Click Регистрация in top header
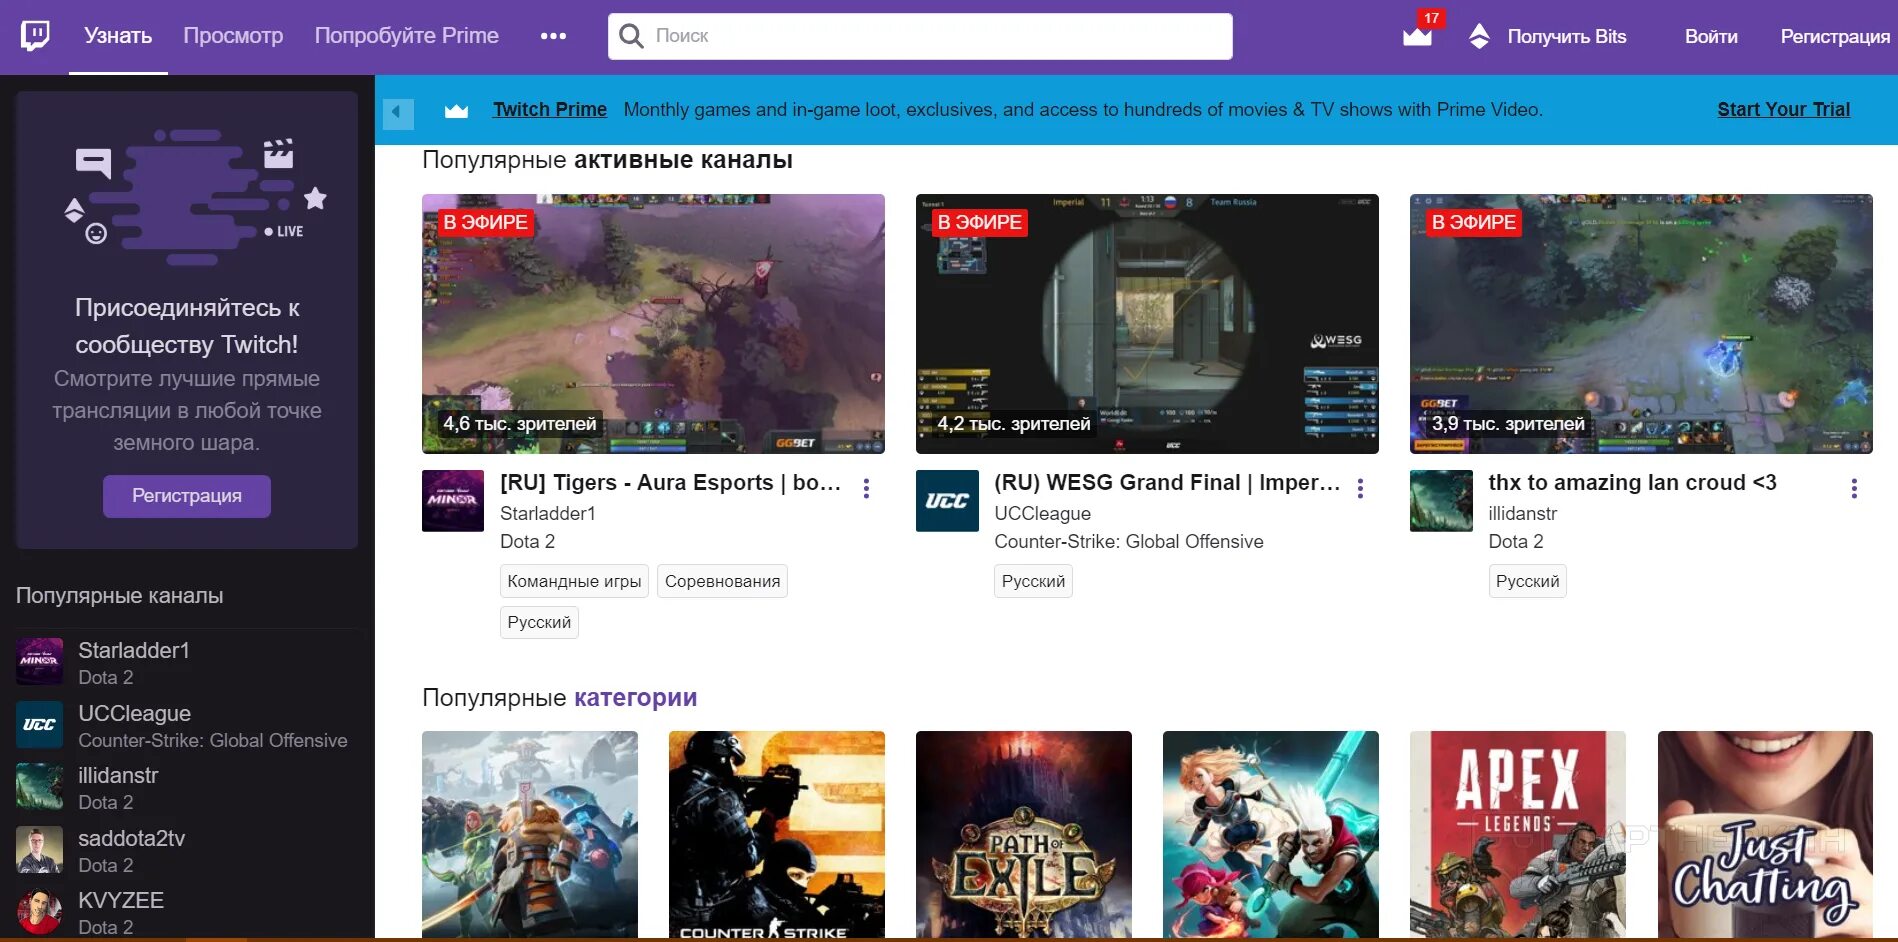Viewport: 1898px width, 942px height. click(x=1835, y=37)
